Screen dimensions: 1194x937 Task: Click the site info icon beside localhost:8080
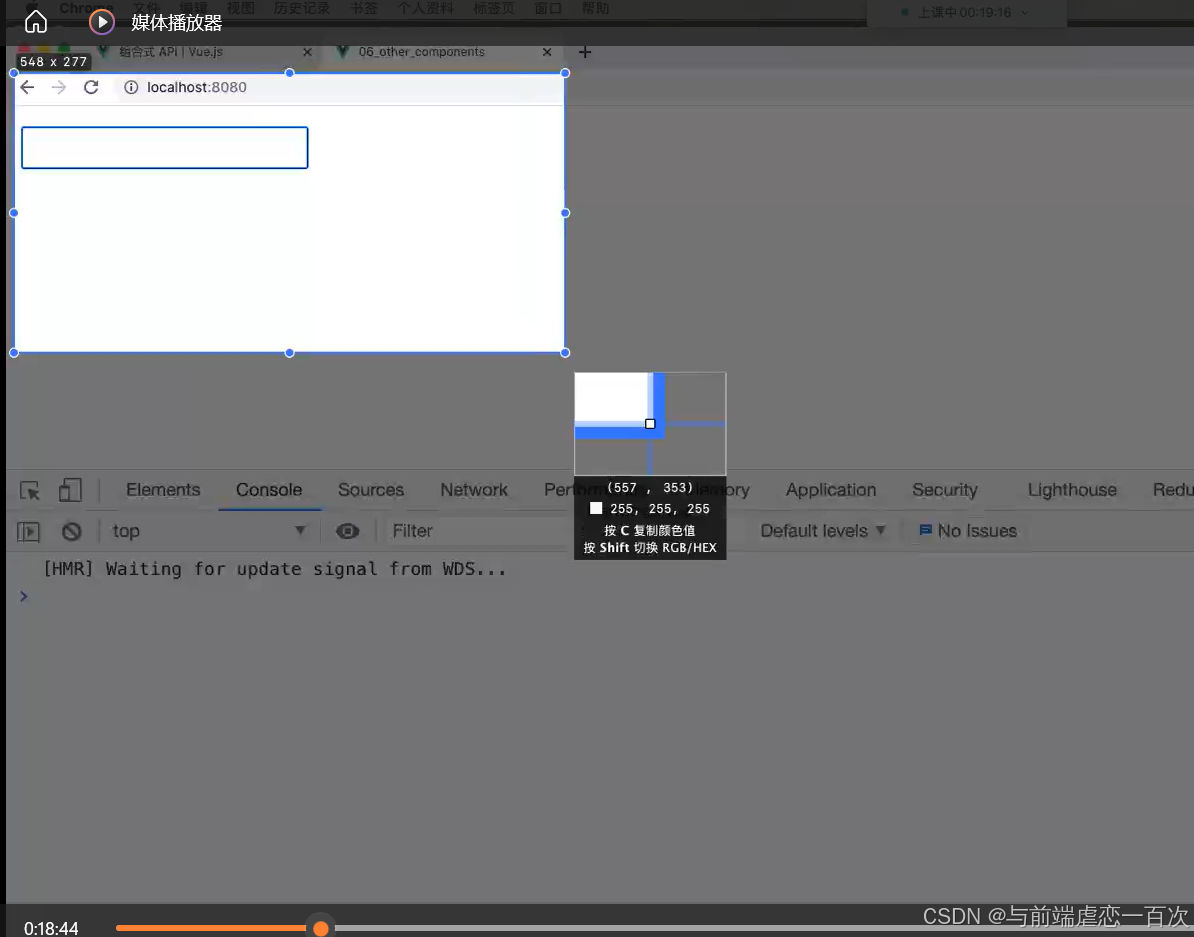[131, 87]
